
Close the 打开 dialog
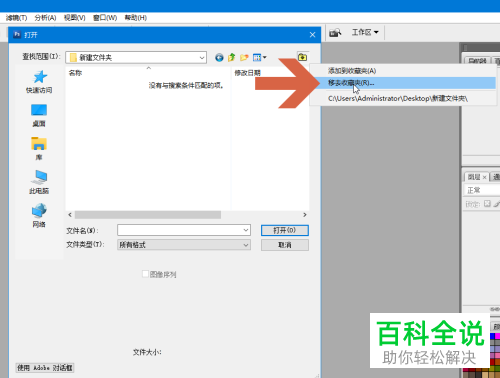click(312, 35)
